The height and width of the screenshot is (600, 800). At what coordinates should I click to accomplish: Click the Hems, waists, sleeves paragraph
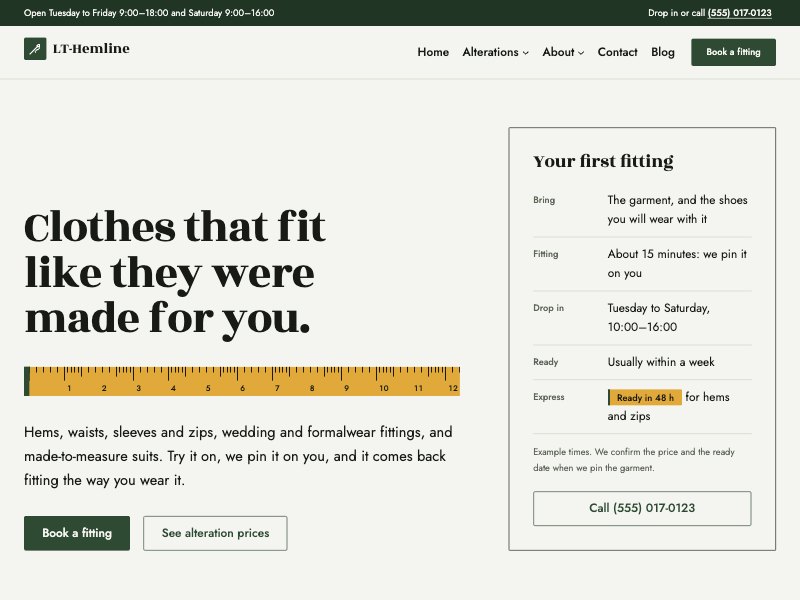pos(238,456)
